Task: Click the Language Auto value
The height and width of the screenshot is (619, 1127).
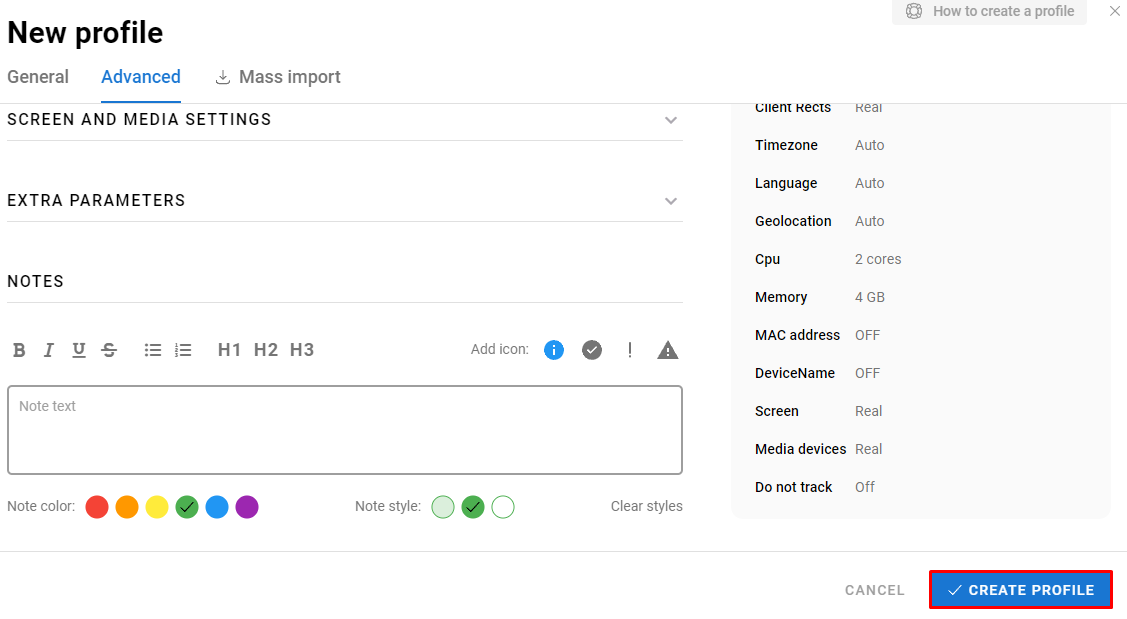Action: pyautogui.click(x=870, y=183)
